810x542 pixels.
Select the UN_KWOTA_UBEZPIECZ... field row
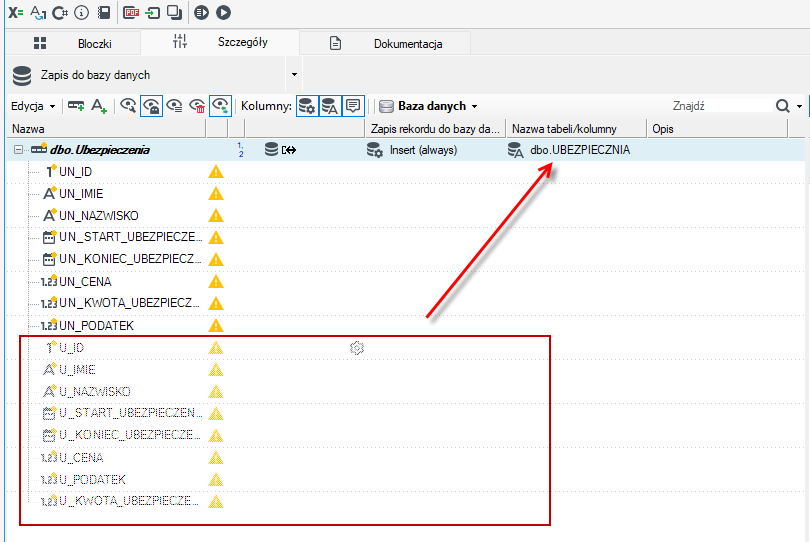[406, 303]
